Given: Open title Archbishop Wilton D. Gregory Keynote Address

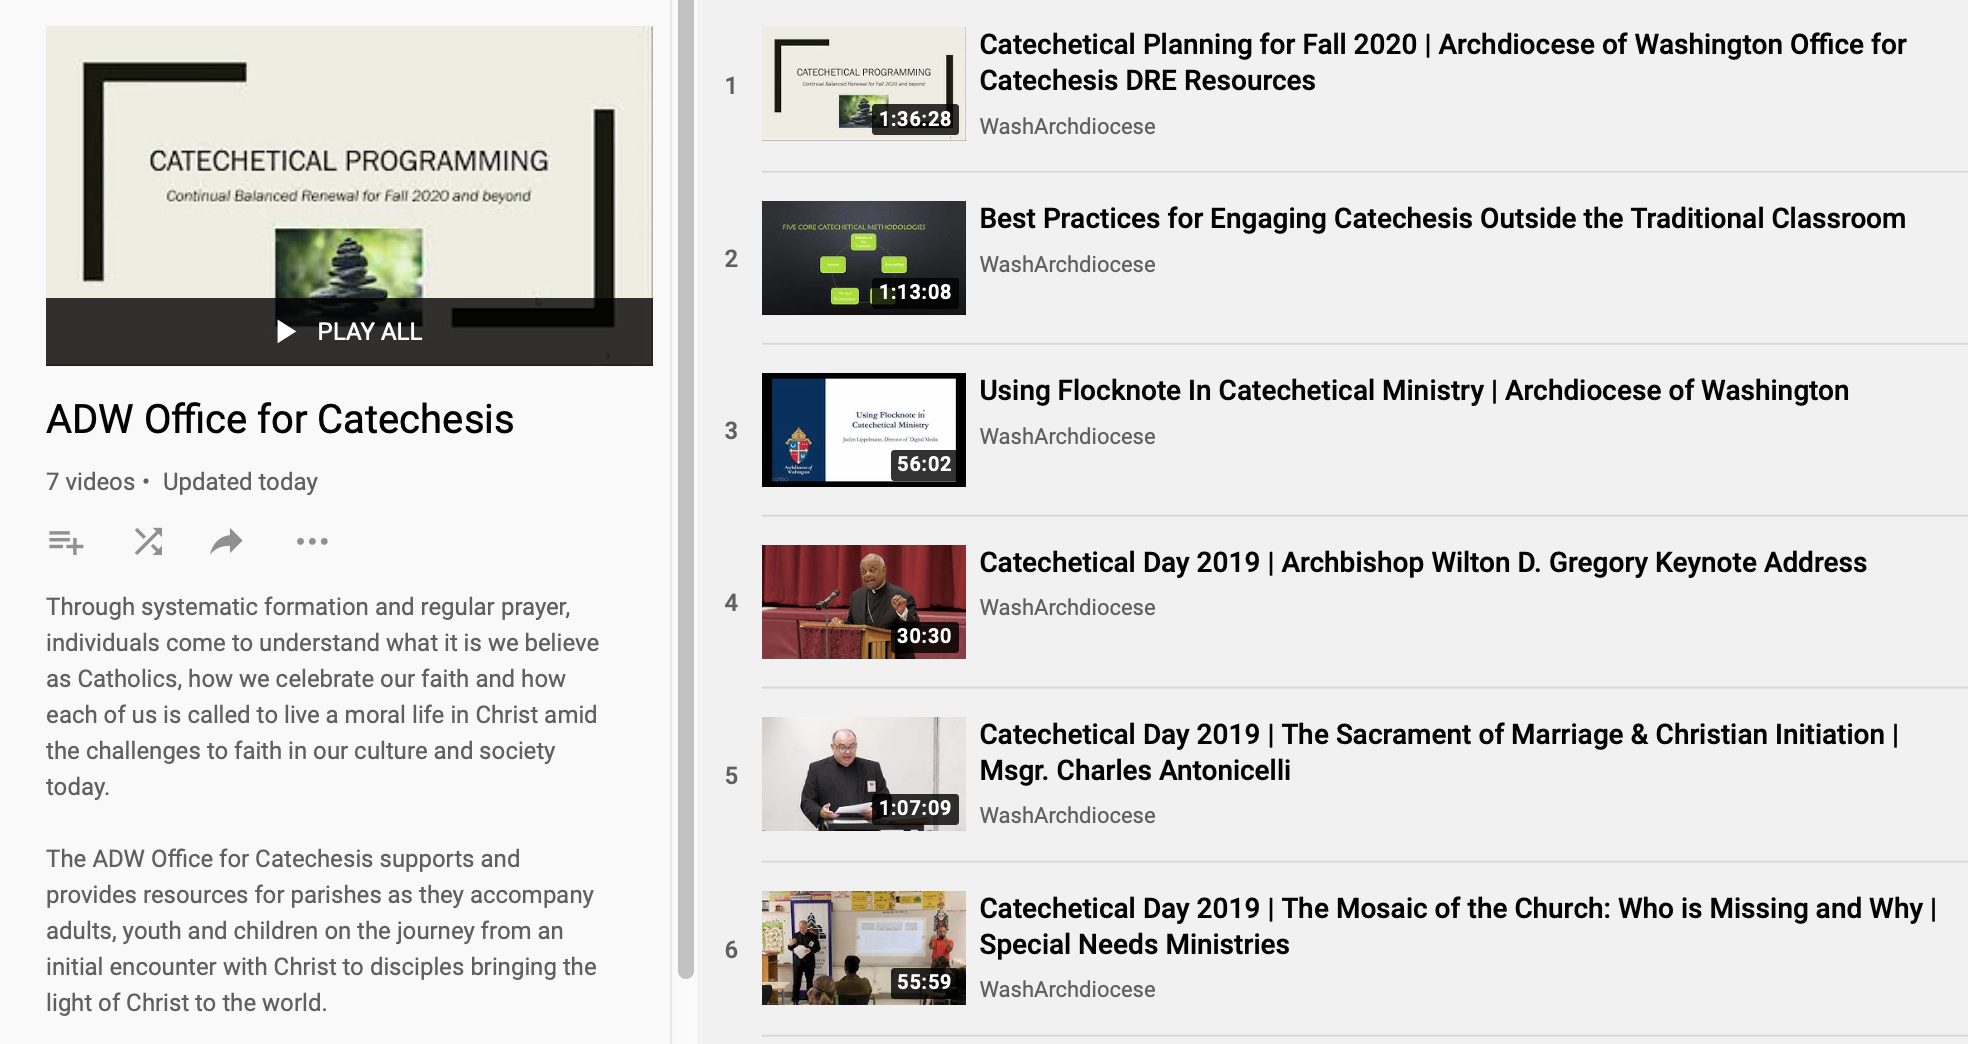Looking at the screenshot, I should click(1423, 562).
